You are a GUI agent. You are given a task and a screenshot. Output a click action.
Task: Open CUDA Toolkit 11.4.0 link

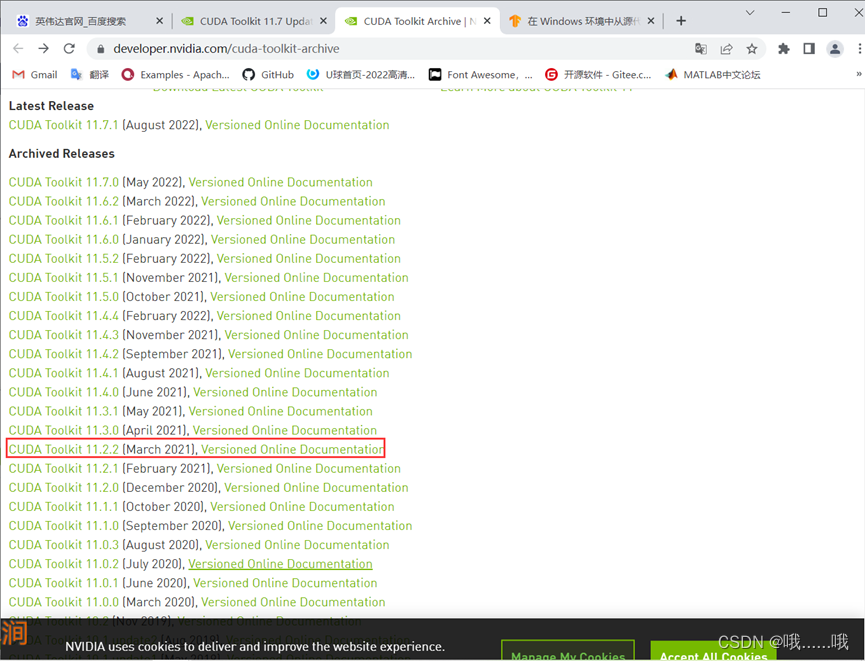click(63, 392)
